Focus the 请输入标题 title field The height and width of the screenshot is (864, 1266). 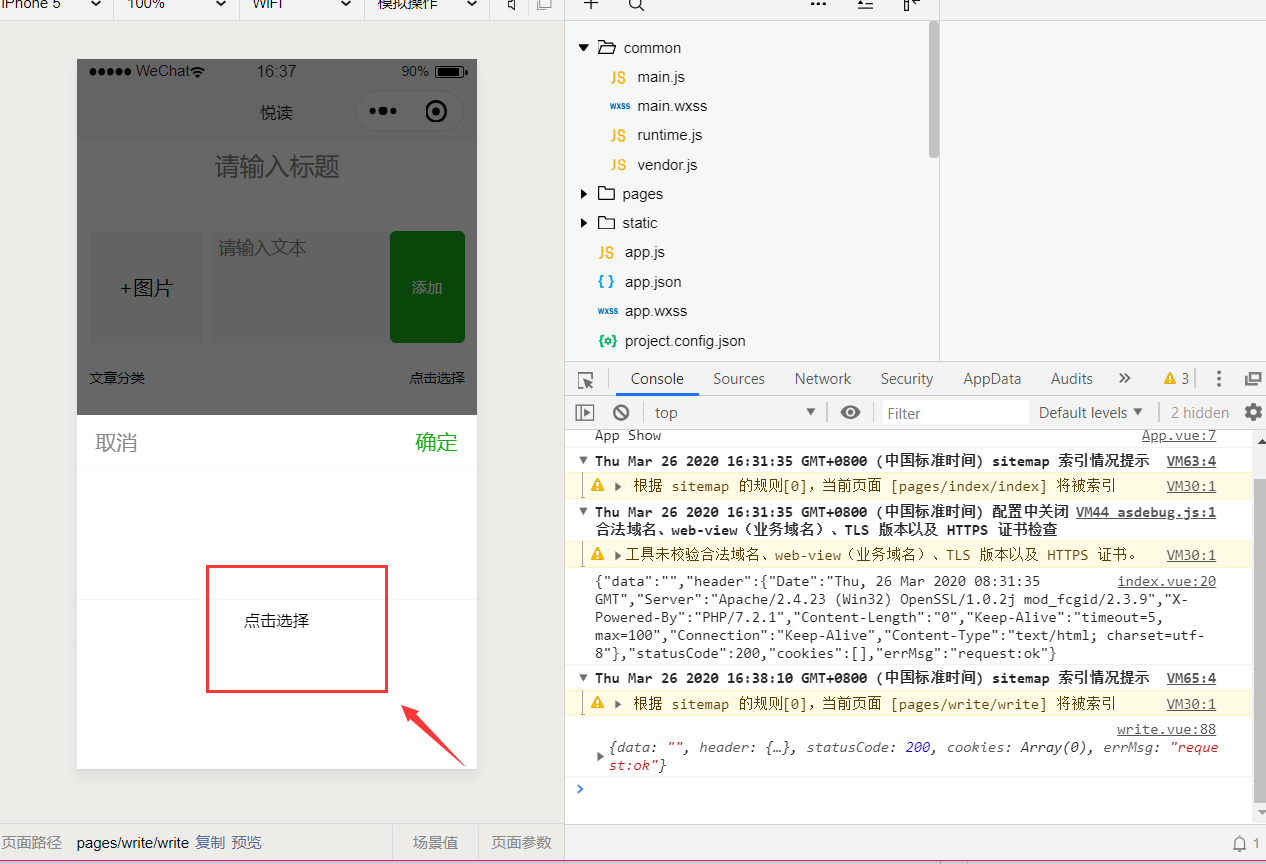point(277,166)
